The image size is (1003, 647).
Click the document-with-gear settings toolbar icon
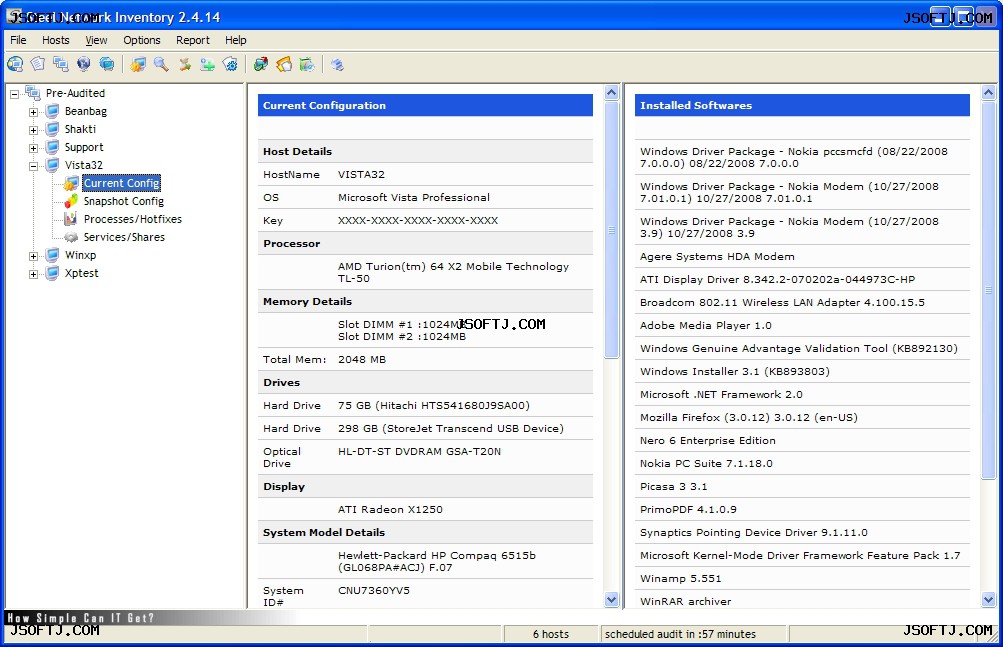click(x=230, y=64)
